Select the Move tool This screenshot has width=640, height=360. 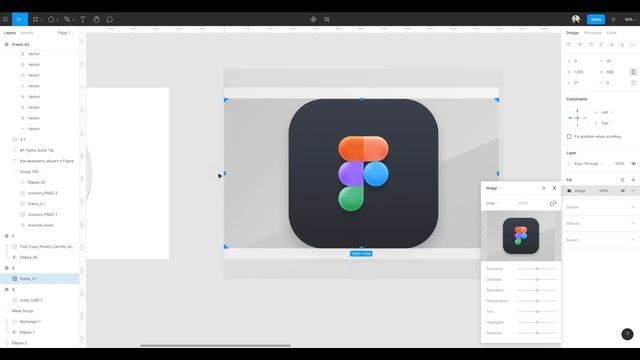[18, 19]
